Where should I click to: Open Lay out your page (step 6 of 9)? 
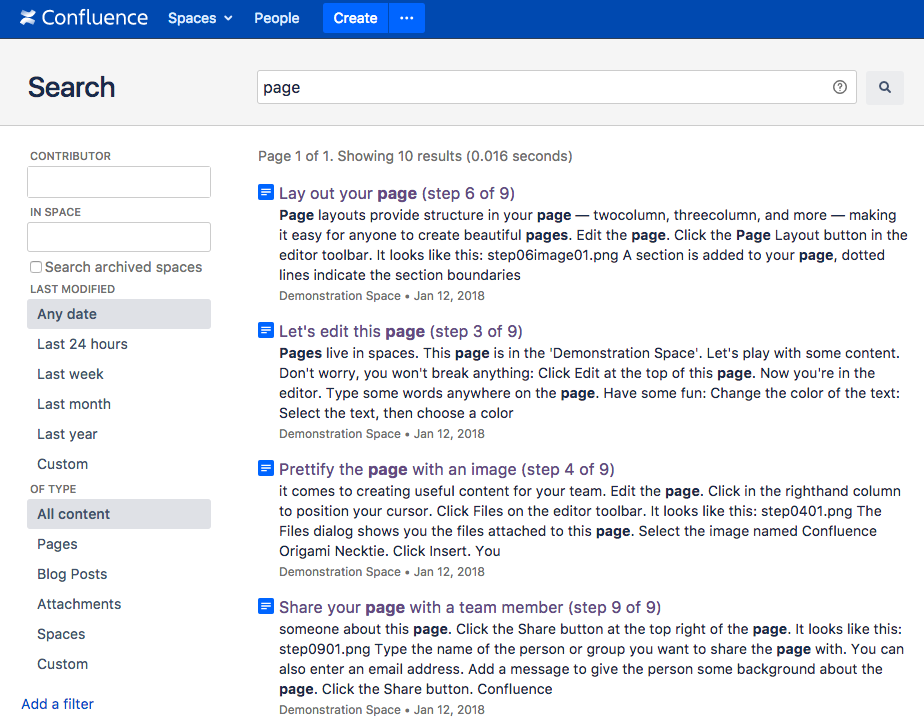click(x=397, y=193)
